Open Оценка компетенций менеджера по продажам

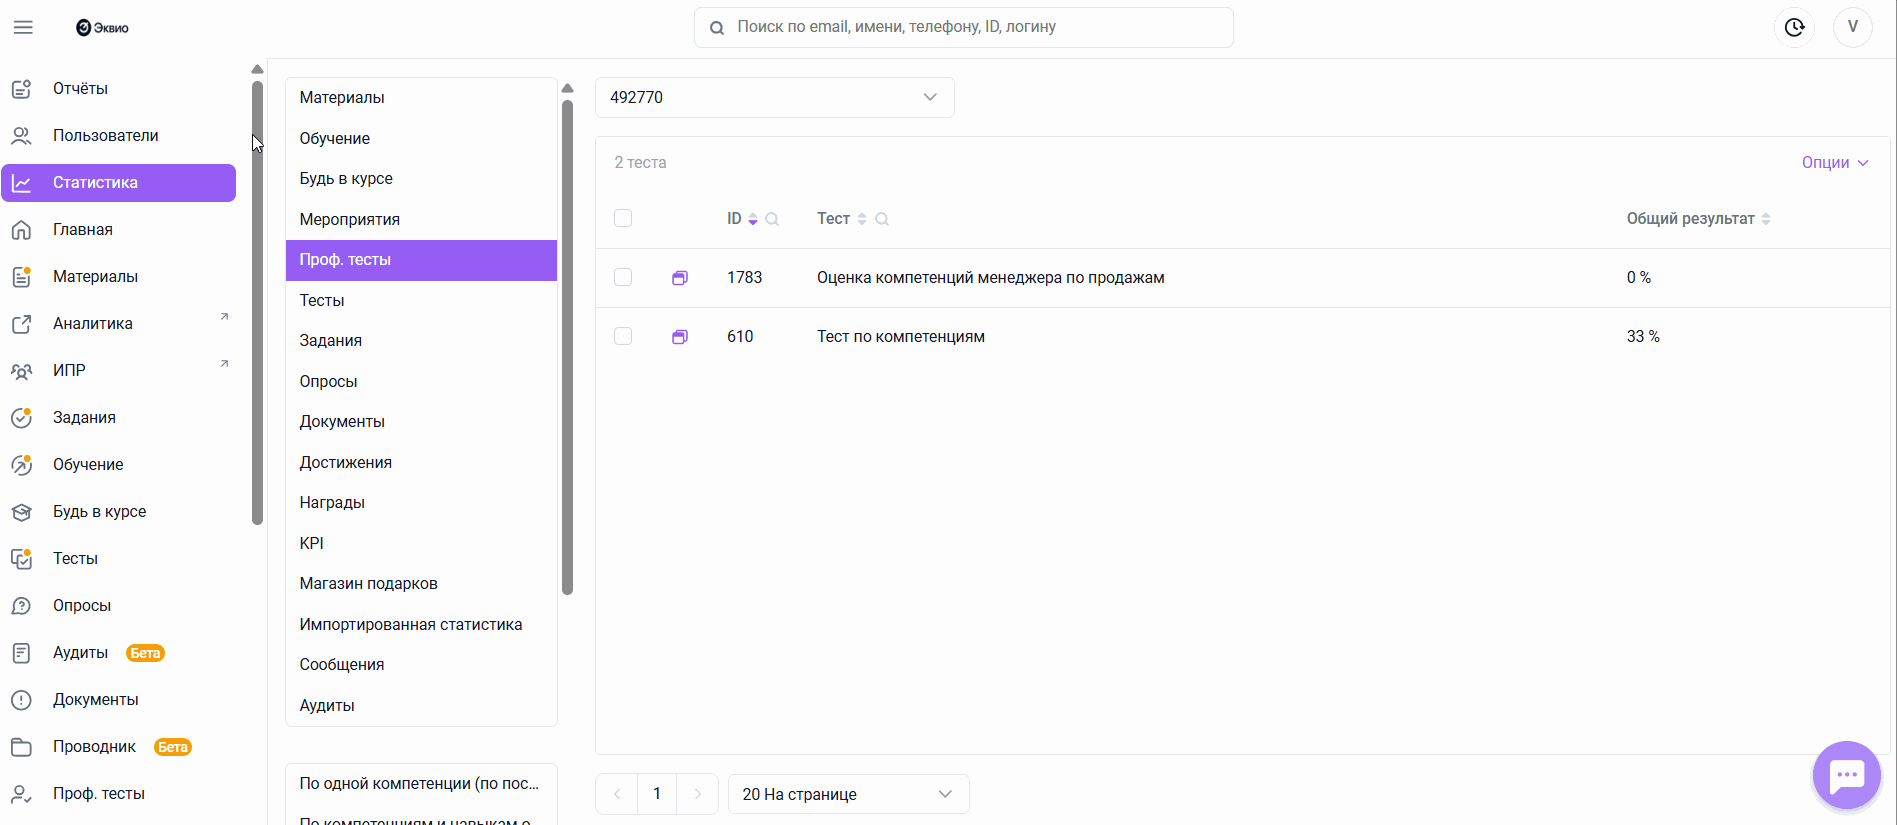pos(990,278)
